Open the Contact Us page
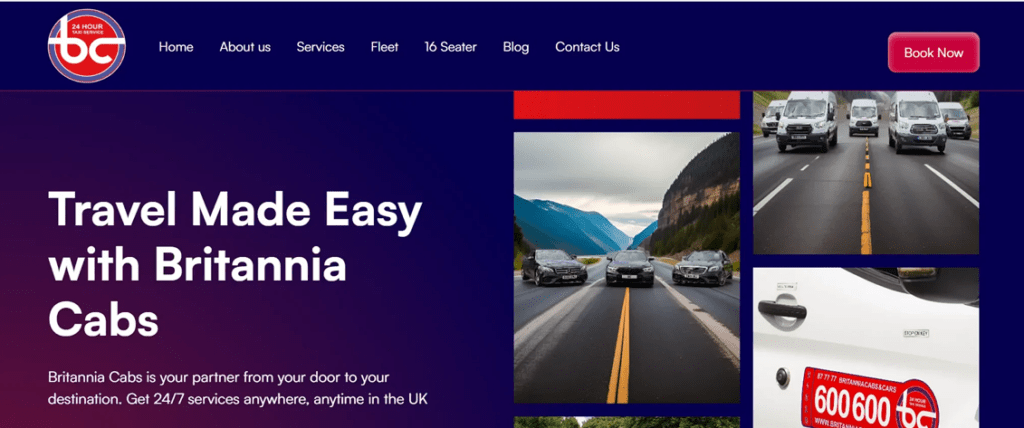 [x=587, y=47]
